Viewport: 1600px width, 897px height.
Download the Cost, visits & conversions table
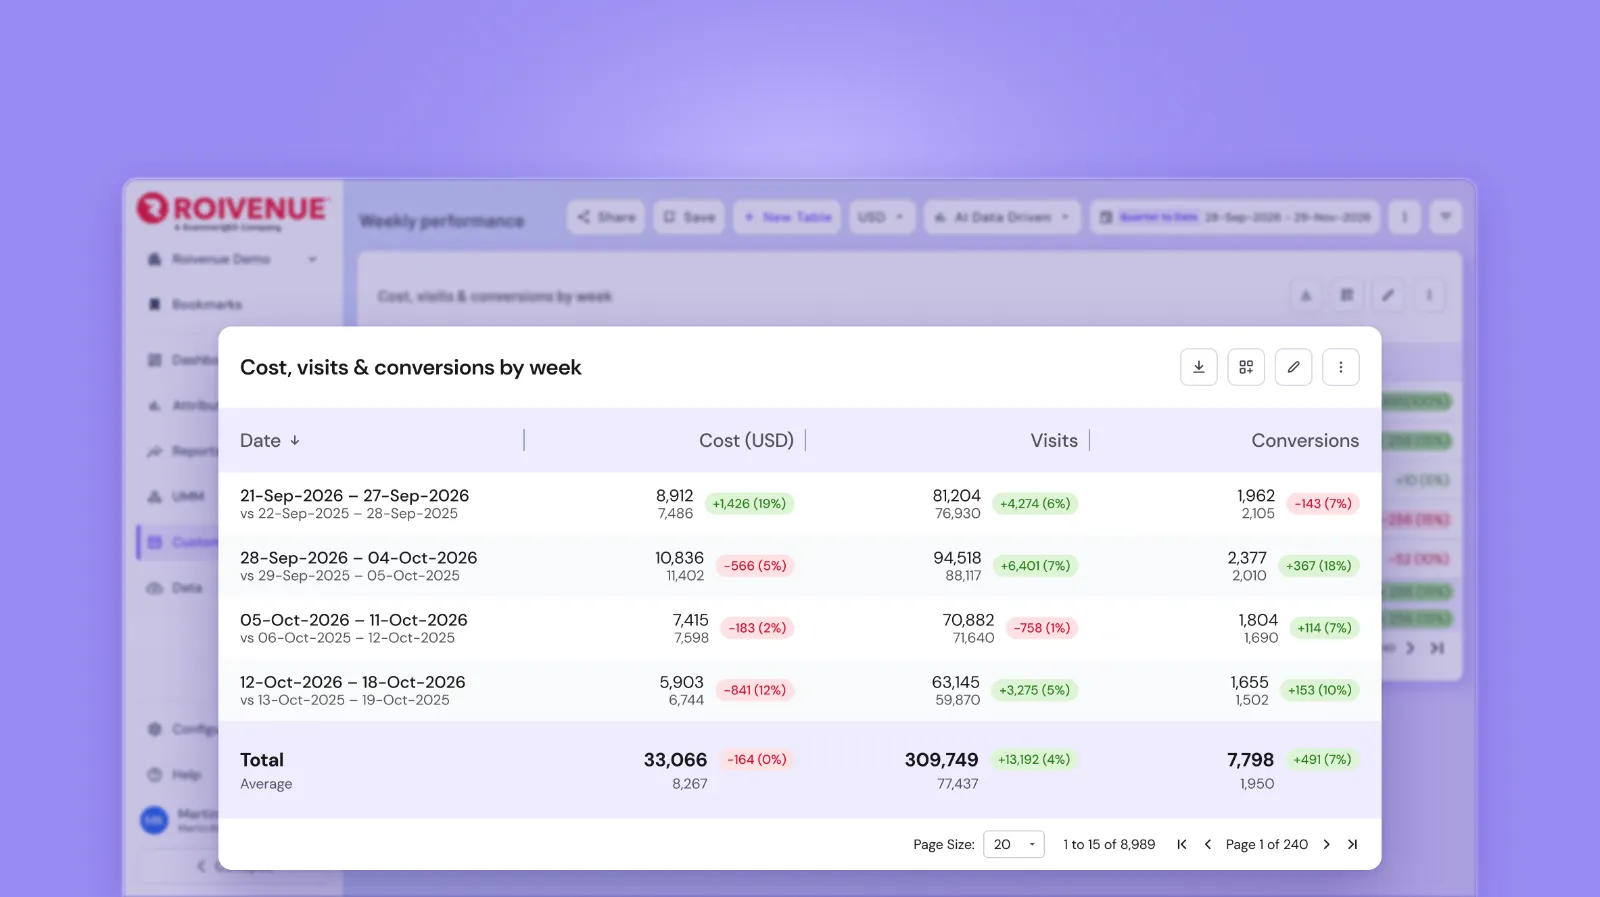1198,367
